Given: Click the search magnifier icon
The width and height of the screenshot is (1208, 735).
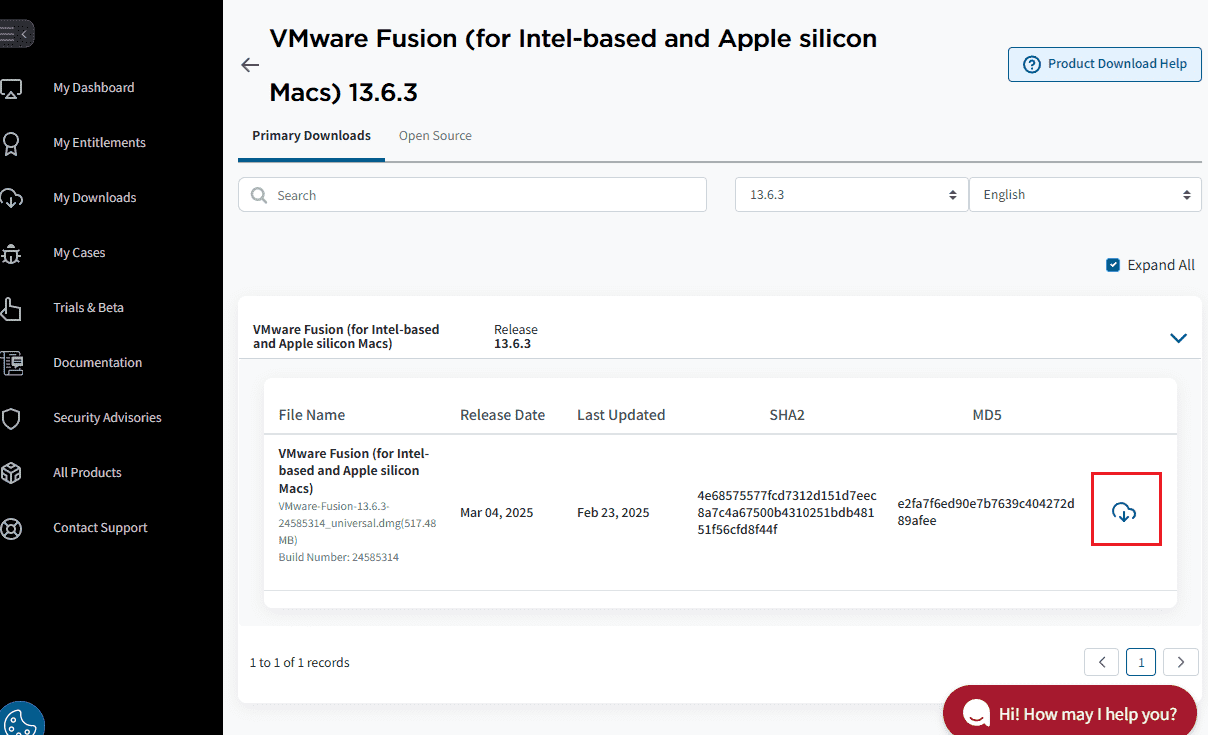Looking at the screenshot, I should click(x=259, y=195).
